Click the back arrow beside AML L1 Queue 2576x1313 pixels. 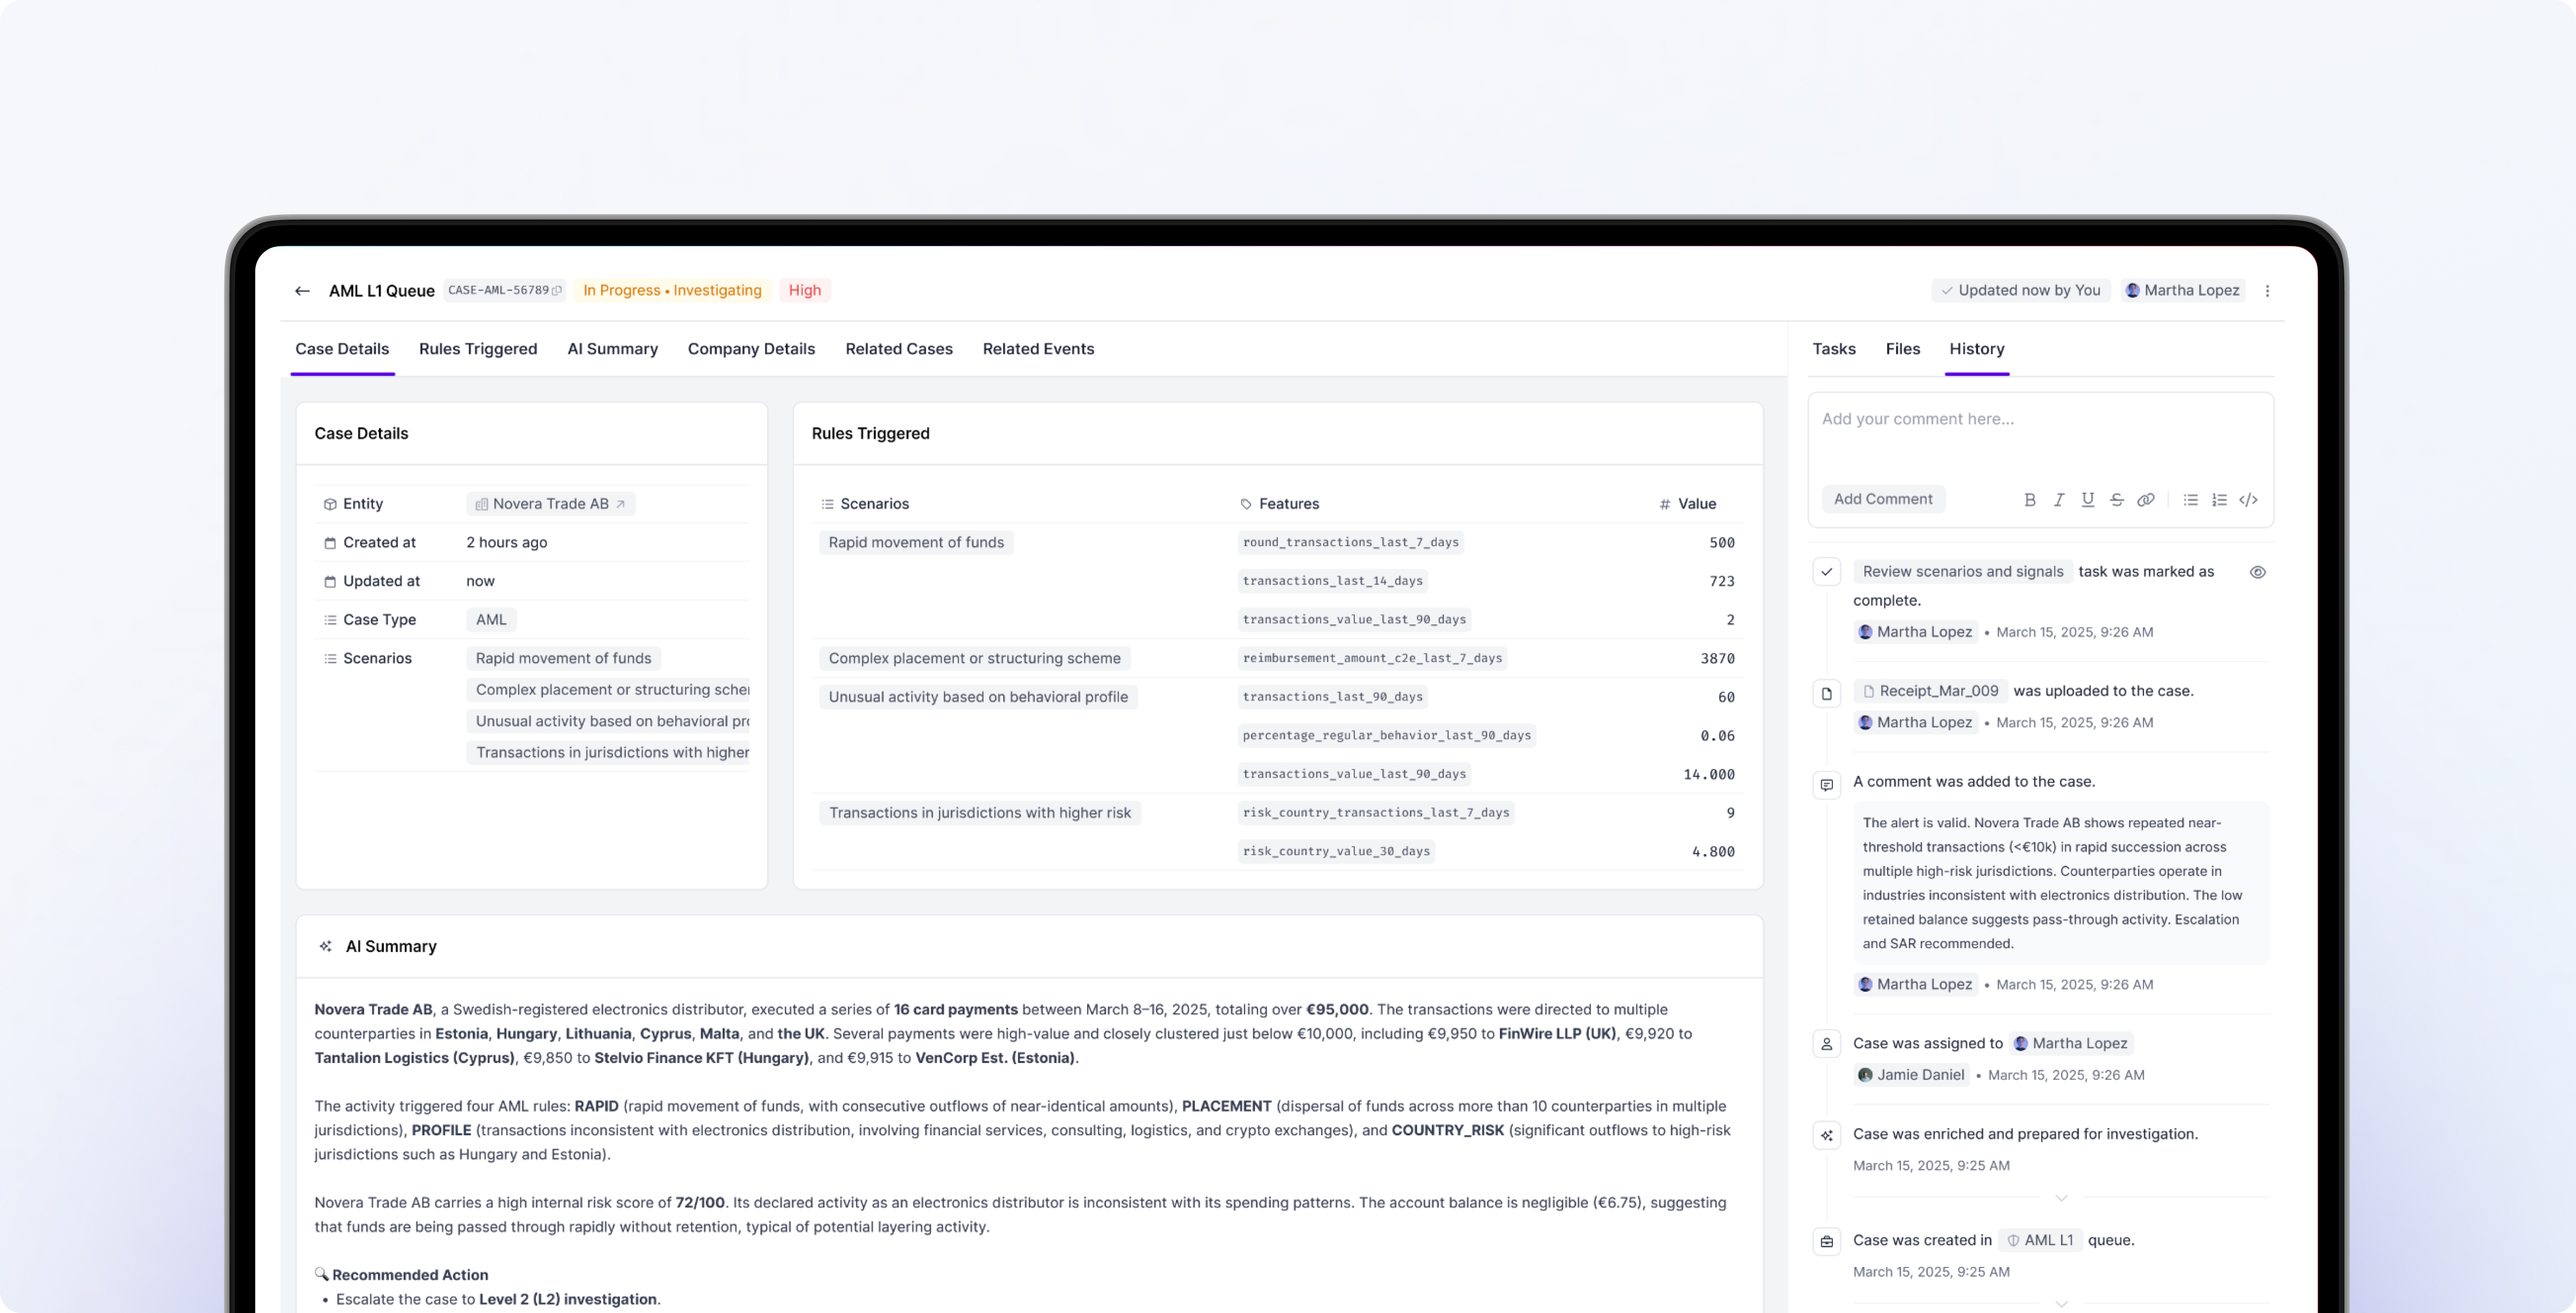tap(302, 291)
